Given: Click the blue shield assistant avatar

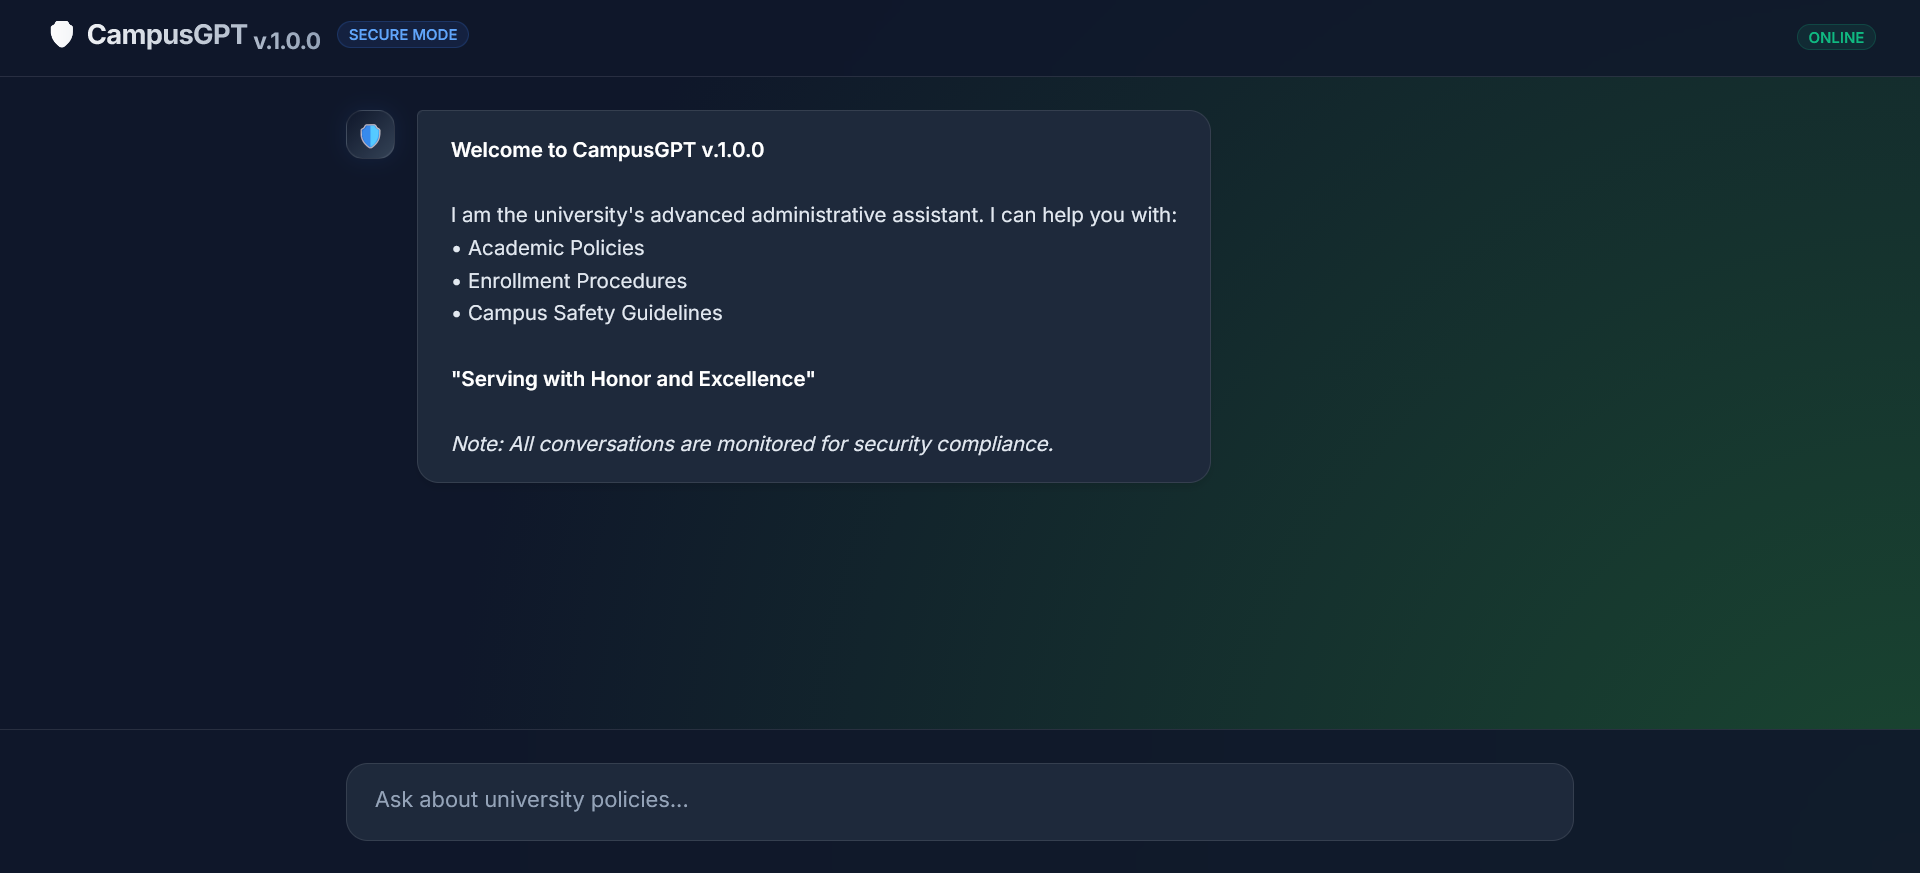Looking at the screenshot, I should (370, 135).
